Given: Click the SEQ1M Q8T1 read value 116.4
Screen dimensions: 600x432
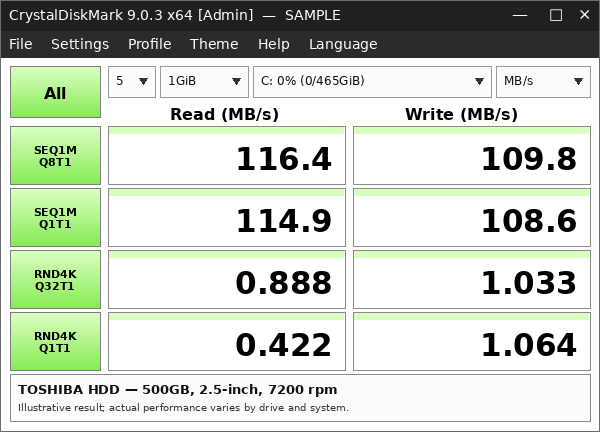Looking at the screenshot, I should (227, 156).
